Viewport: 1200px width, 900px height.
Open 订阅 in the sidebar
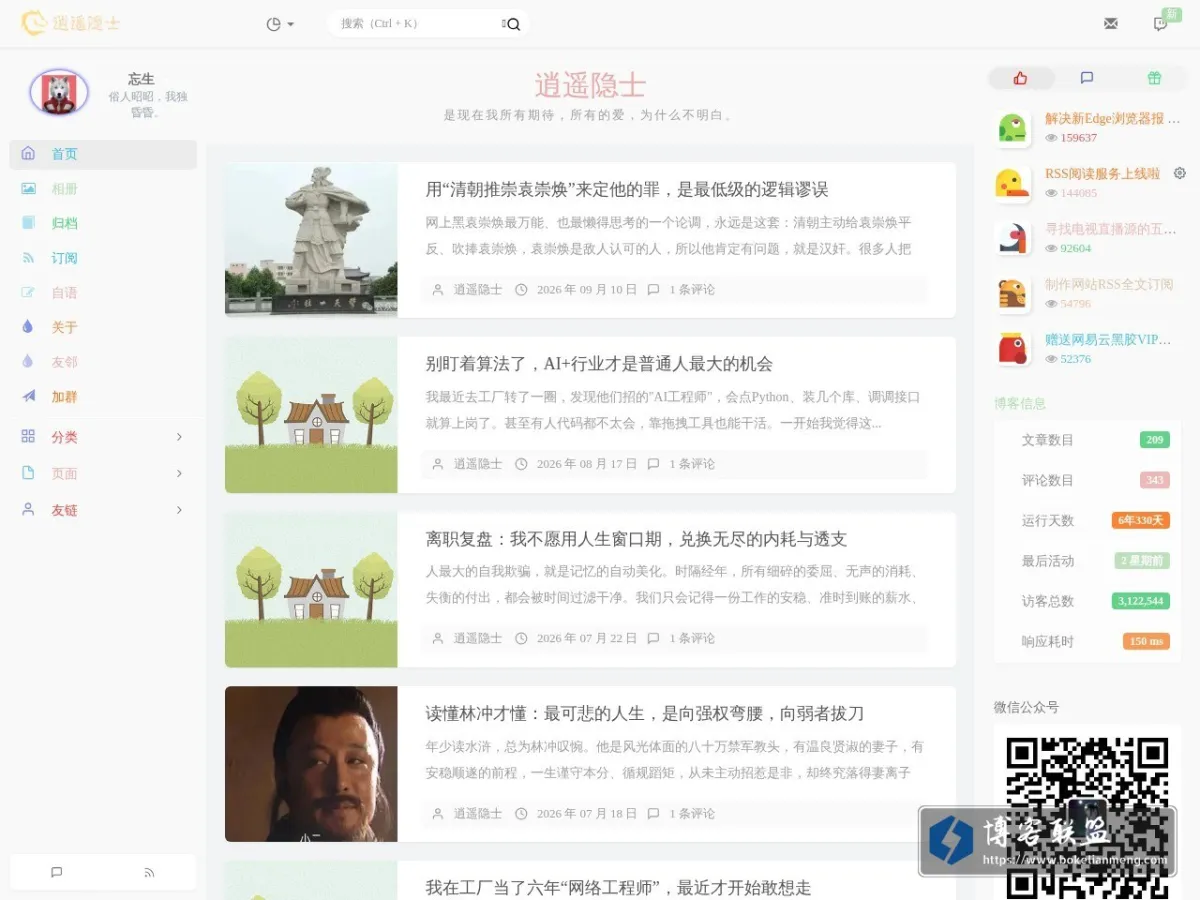(x=65, y=258)
